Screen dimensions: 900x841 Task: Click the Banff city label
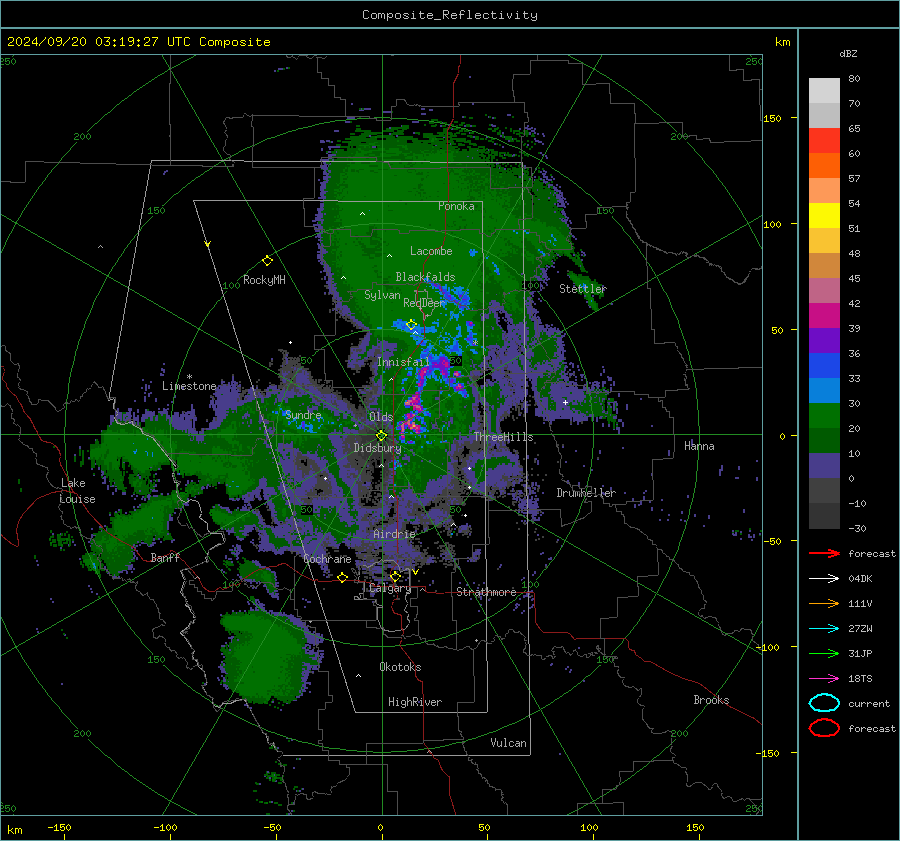(x=165, y=558)
